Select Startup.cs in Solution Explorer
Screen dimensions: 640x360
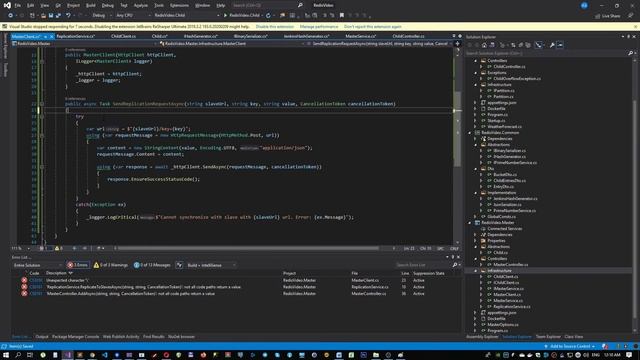(x=496, y=121)
